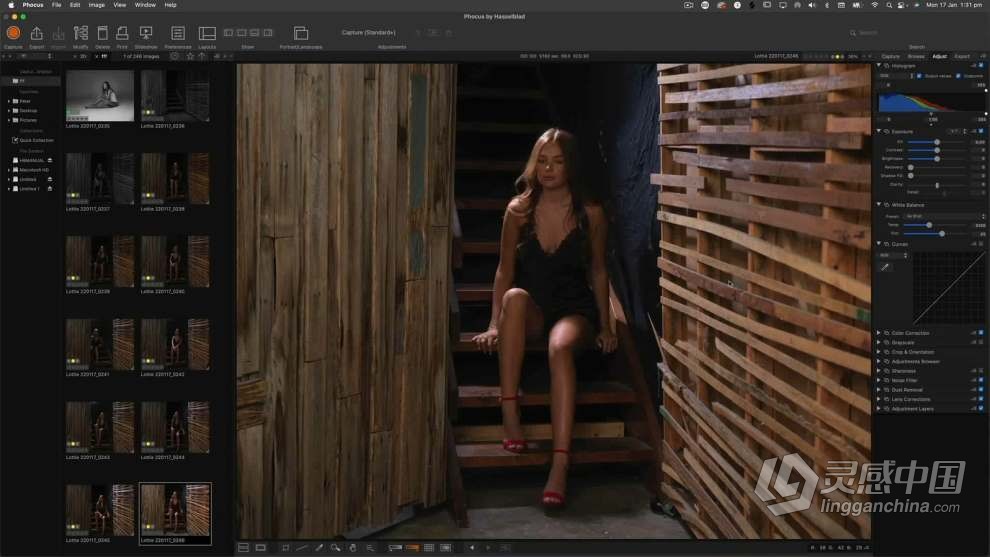The width and height of the screenshot is (990, 557).
Task: Toggle the Output values checkbox
Action: pos(919,76)
